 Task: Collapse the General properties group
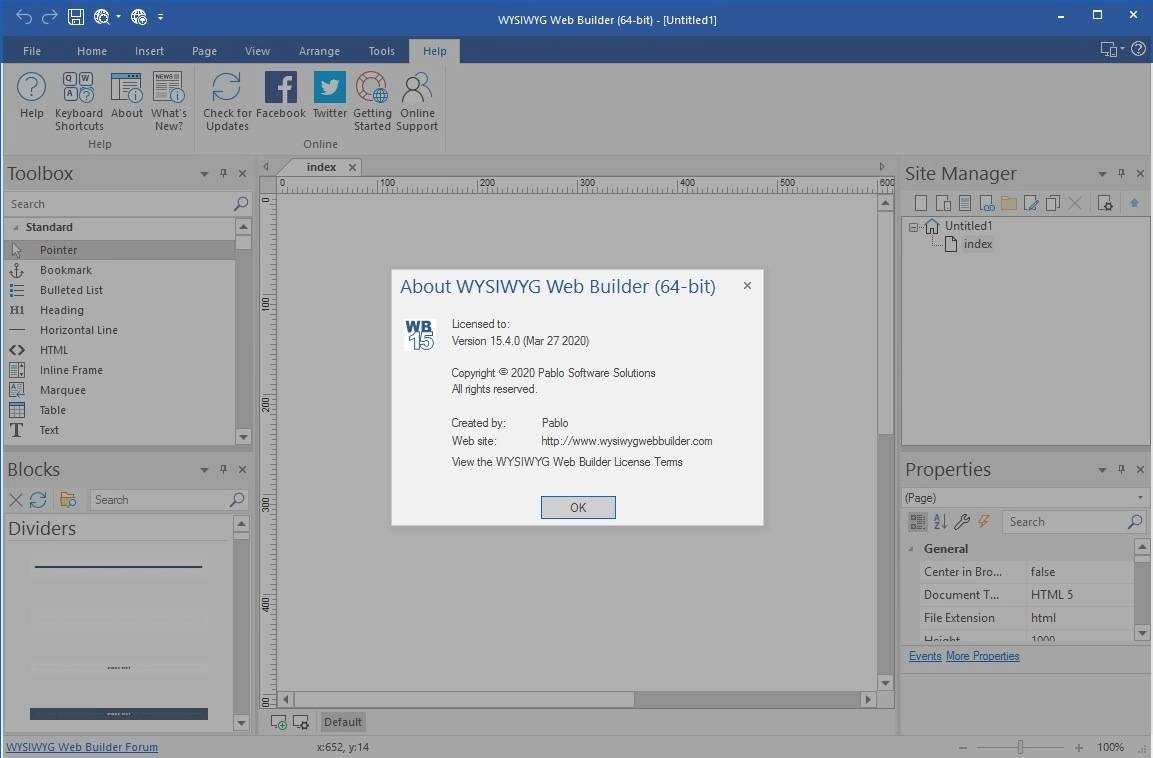tap(911, 548)
